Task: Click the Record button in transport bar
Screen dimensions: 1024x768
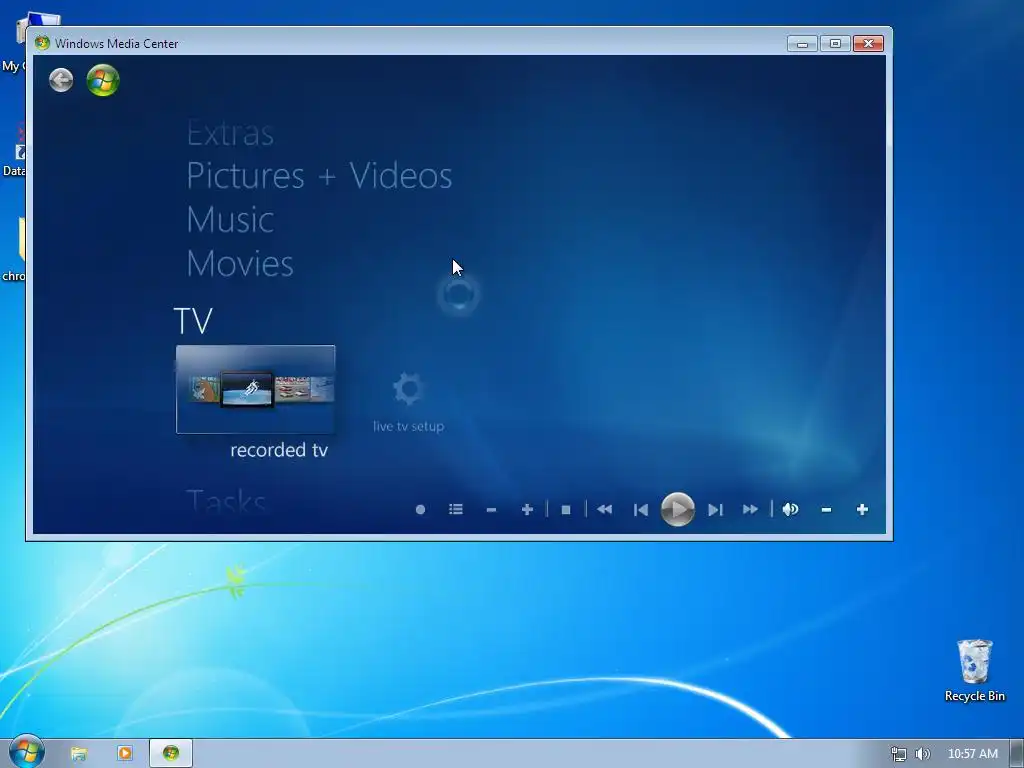Action: (x=421, y=509)
